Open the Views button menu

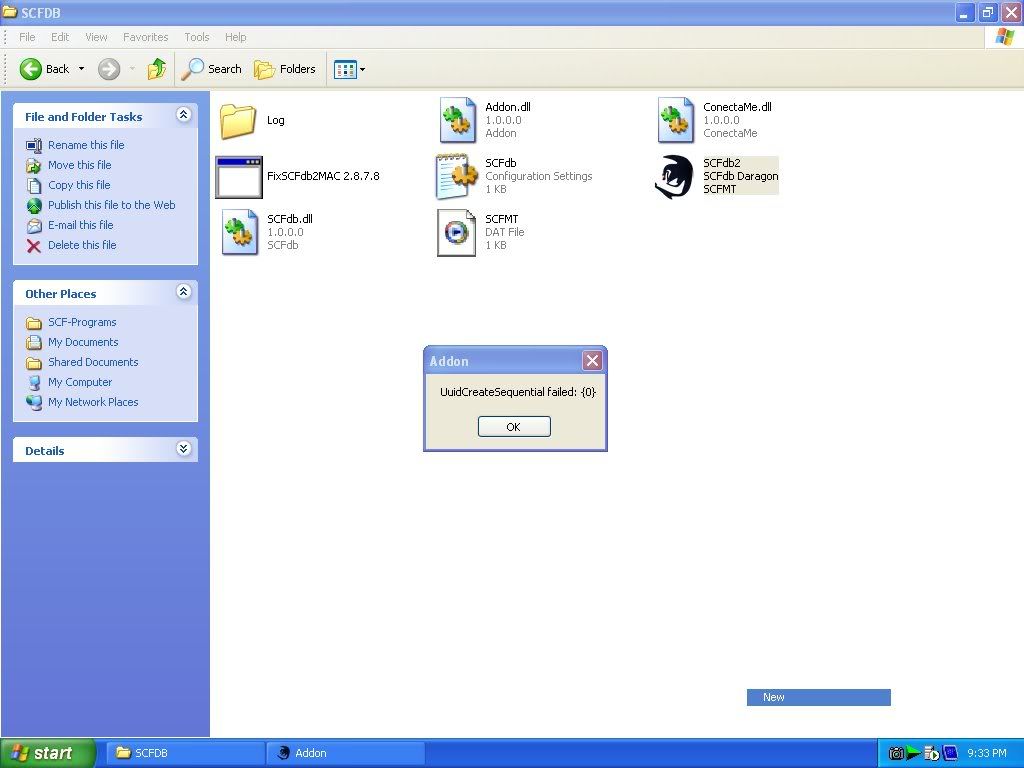point(349,69)
